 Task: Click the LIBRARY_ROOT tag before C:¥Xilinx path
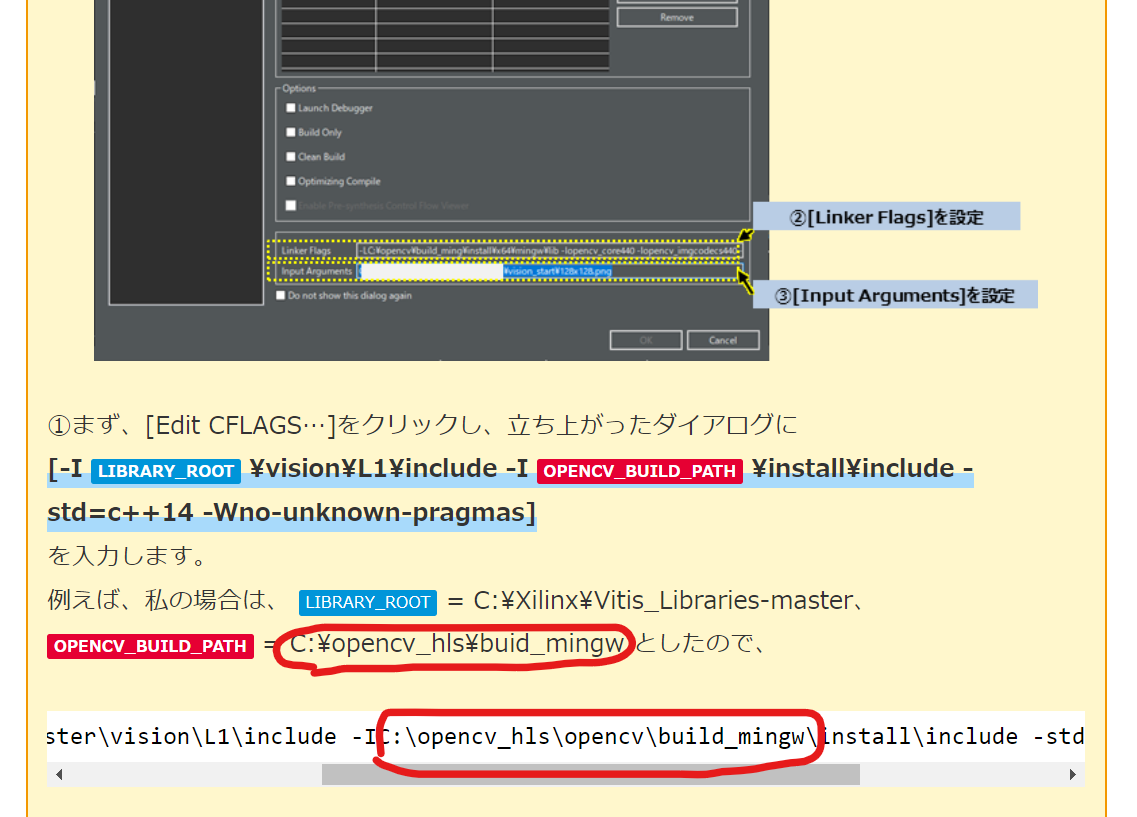point(368,602)
